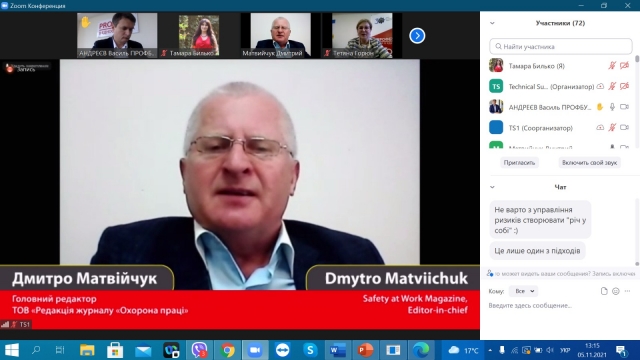Click Тамара Билько's avatar in the participants list
640x360 pixels.
(496, 66)
